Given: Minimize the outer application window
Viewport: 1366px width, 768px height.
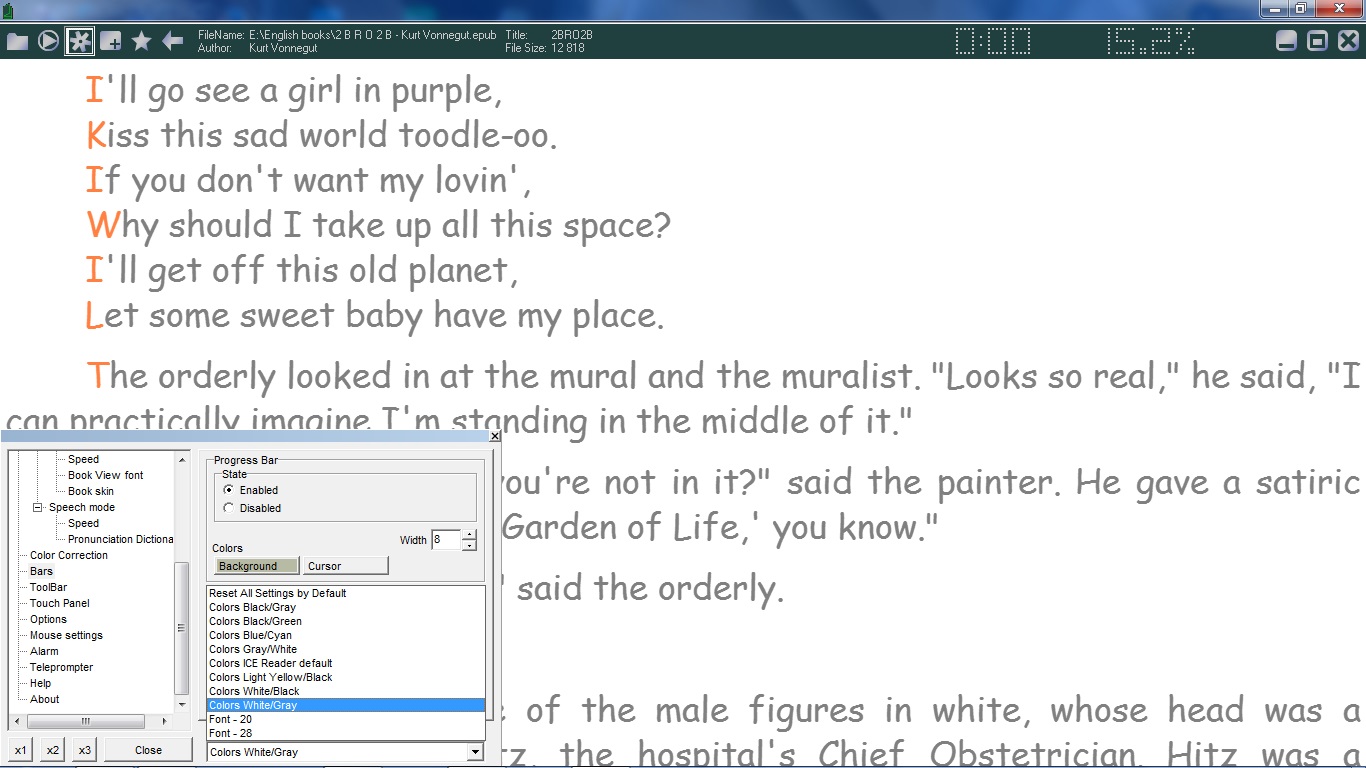Looking at the screenshot, I should 1275,8.
